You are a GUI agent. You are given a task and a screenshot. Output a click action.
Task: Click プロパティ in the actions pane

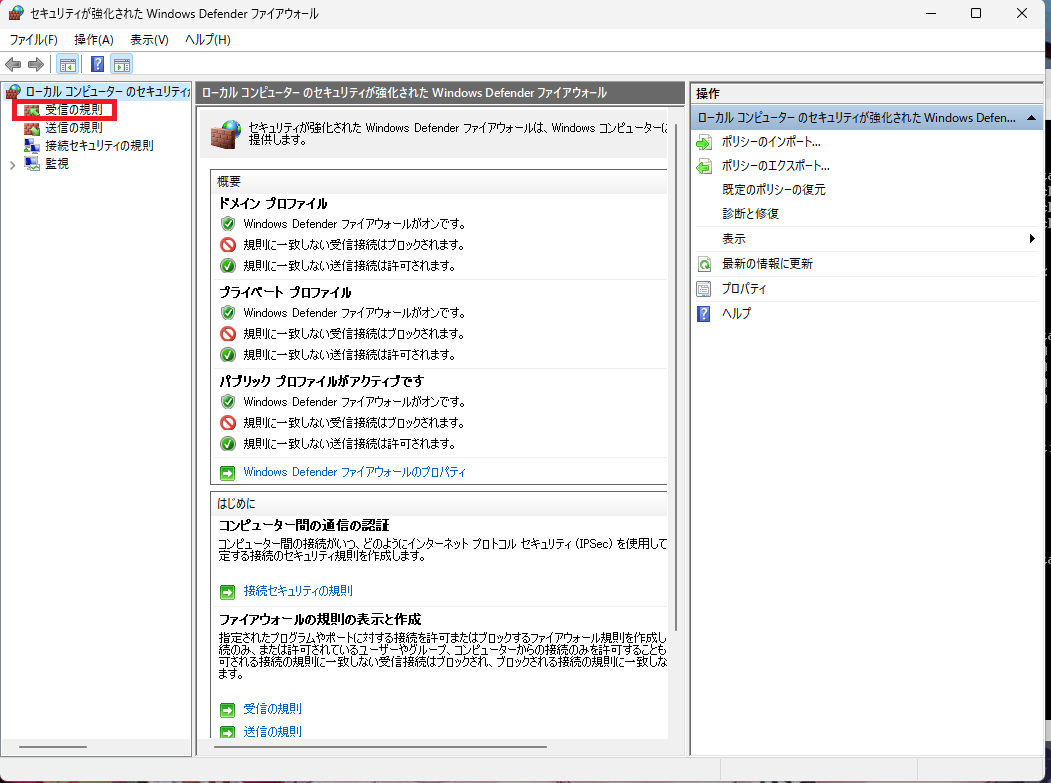(x=743, y=289)
